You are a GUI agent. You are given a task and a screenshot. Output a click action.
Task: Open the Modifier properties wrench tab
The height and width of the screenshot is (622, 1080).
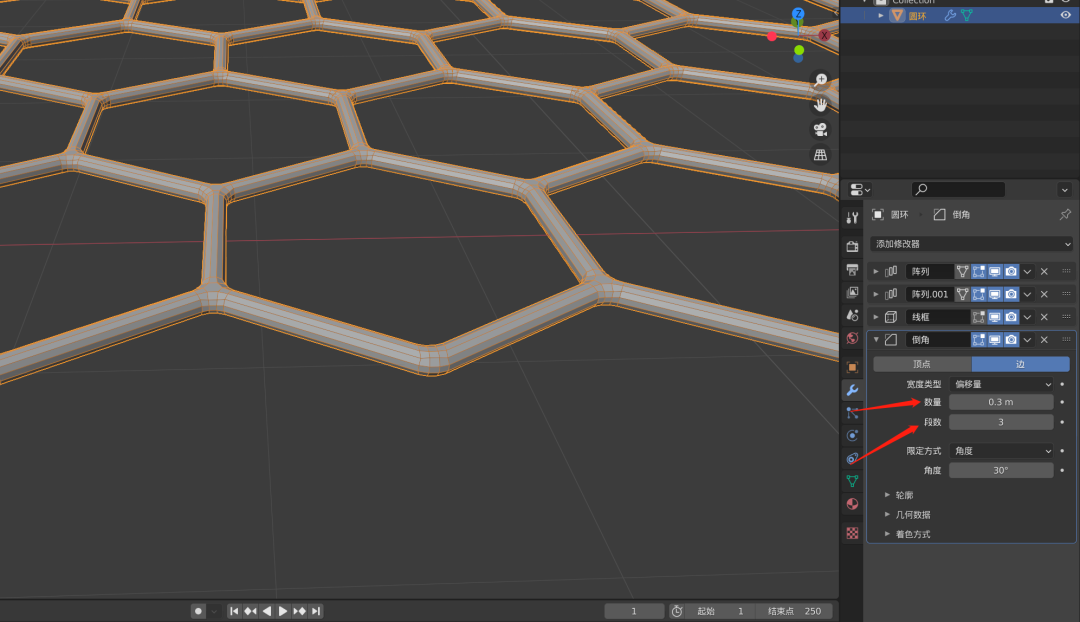[x=852, y=390]
